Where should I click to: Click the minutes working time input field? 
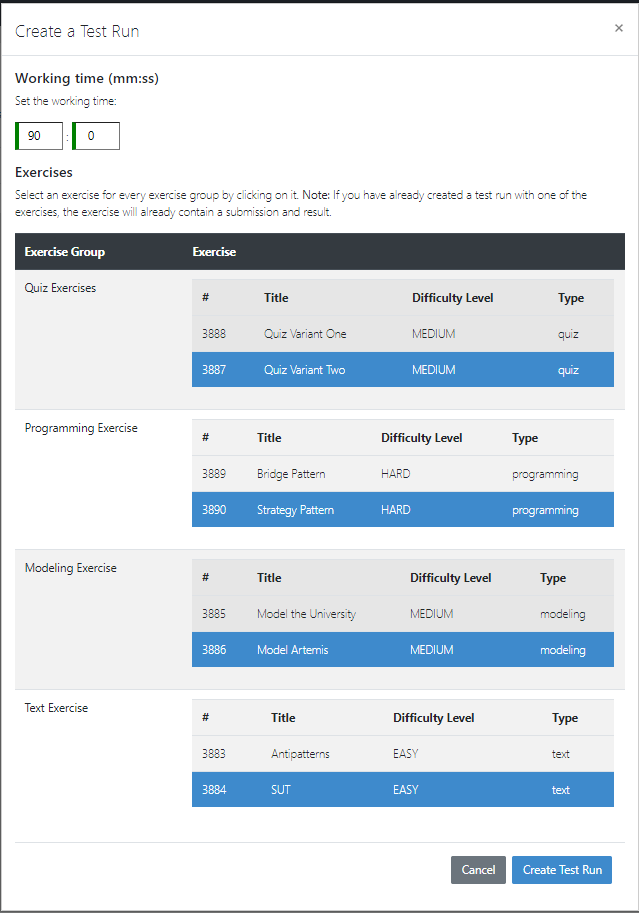[39, 135]
